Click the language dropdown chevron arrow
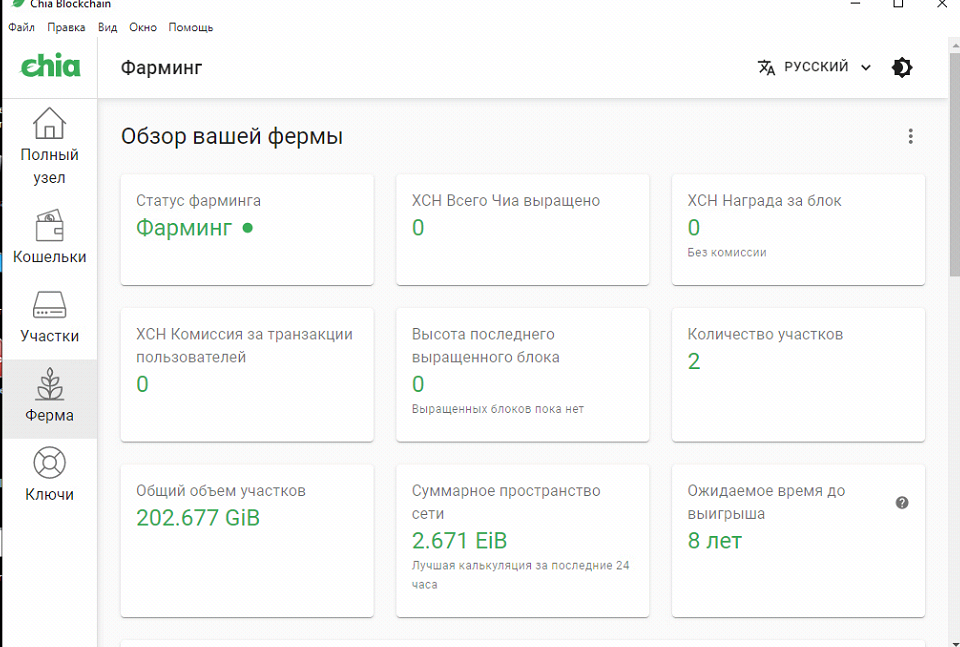Viewport: 960px width, 647px height. pyautogui.click(x=866, y=68)
